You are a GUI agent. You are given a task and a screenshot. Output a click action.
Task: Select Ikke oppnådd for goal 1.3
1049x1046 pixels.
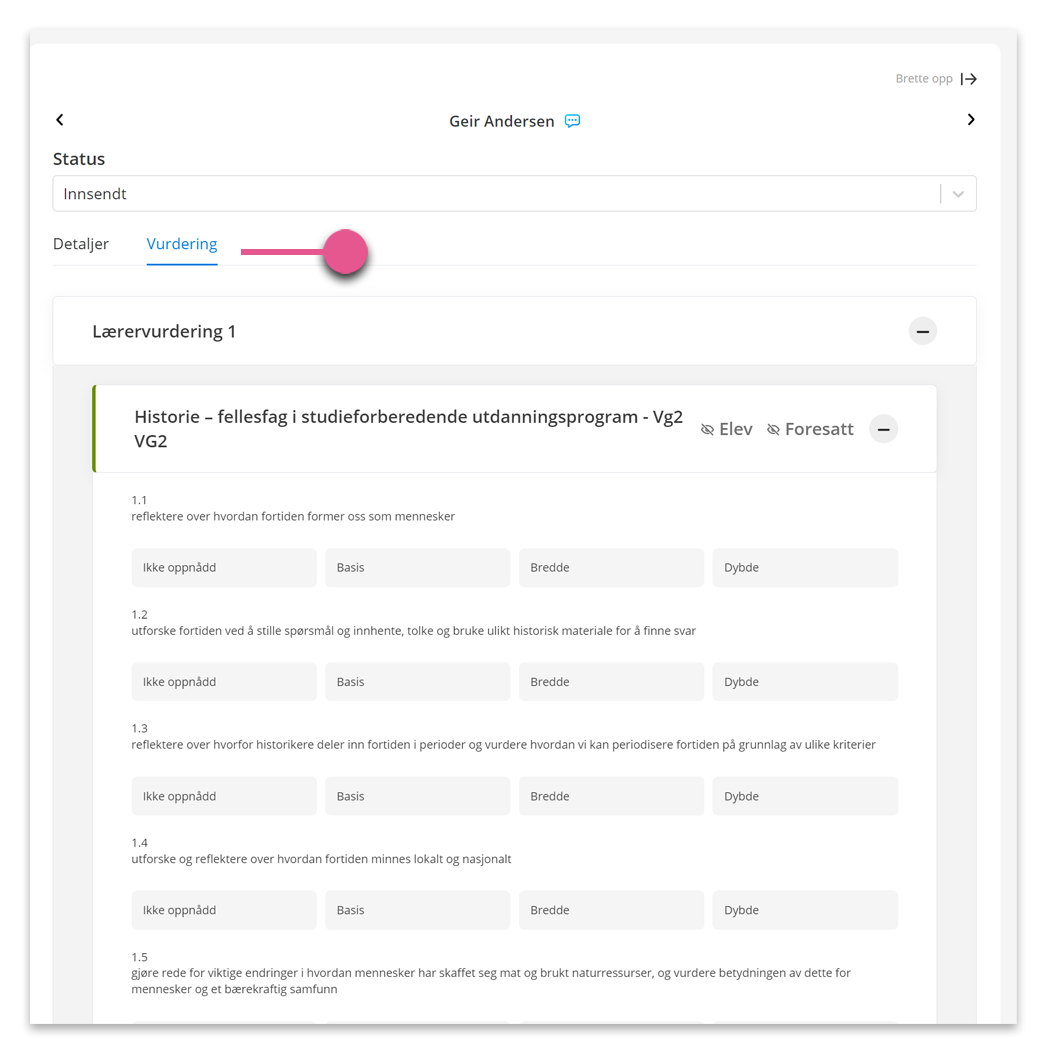click(224, 796)
